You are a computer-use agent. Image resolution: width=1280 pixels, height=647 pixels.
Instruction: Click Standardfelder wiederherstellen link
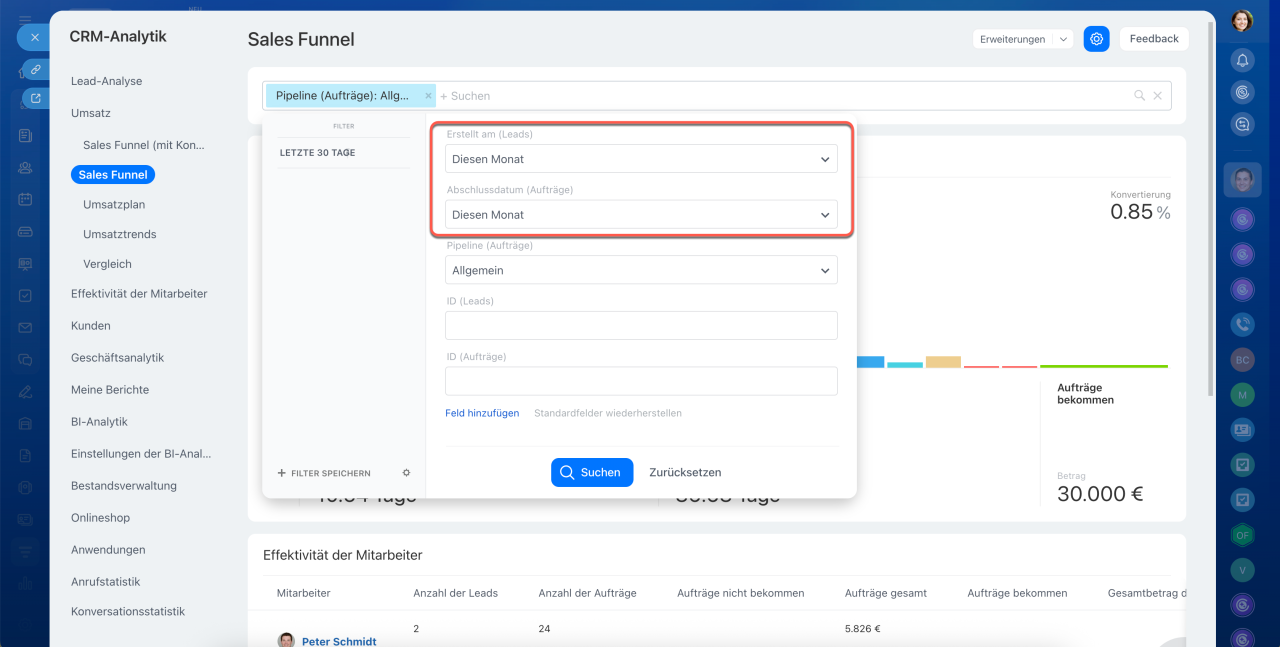(608, 413)
